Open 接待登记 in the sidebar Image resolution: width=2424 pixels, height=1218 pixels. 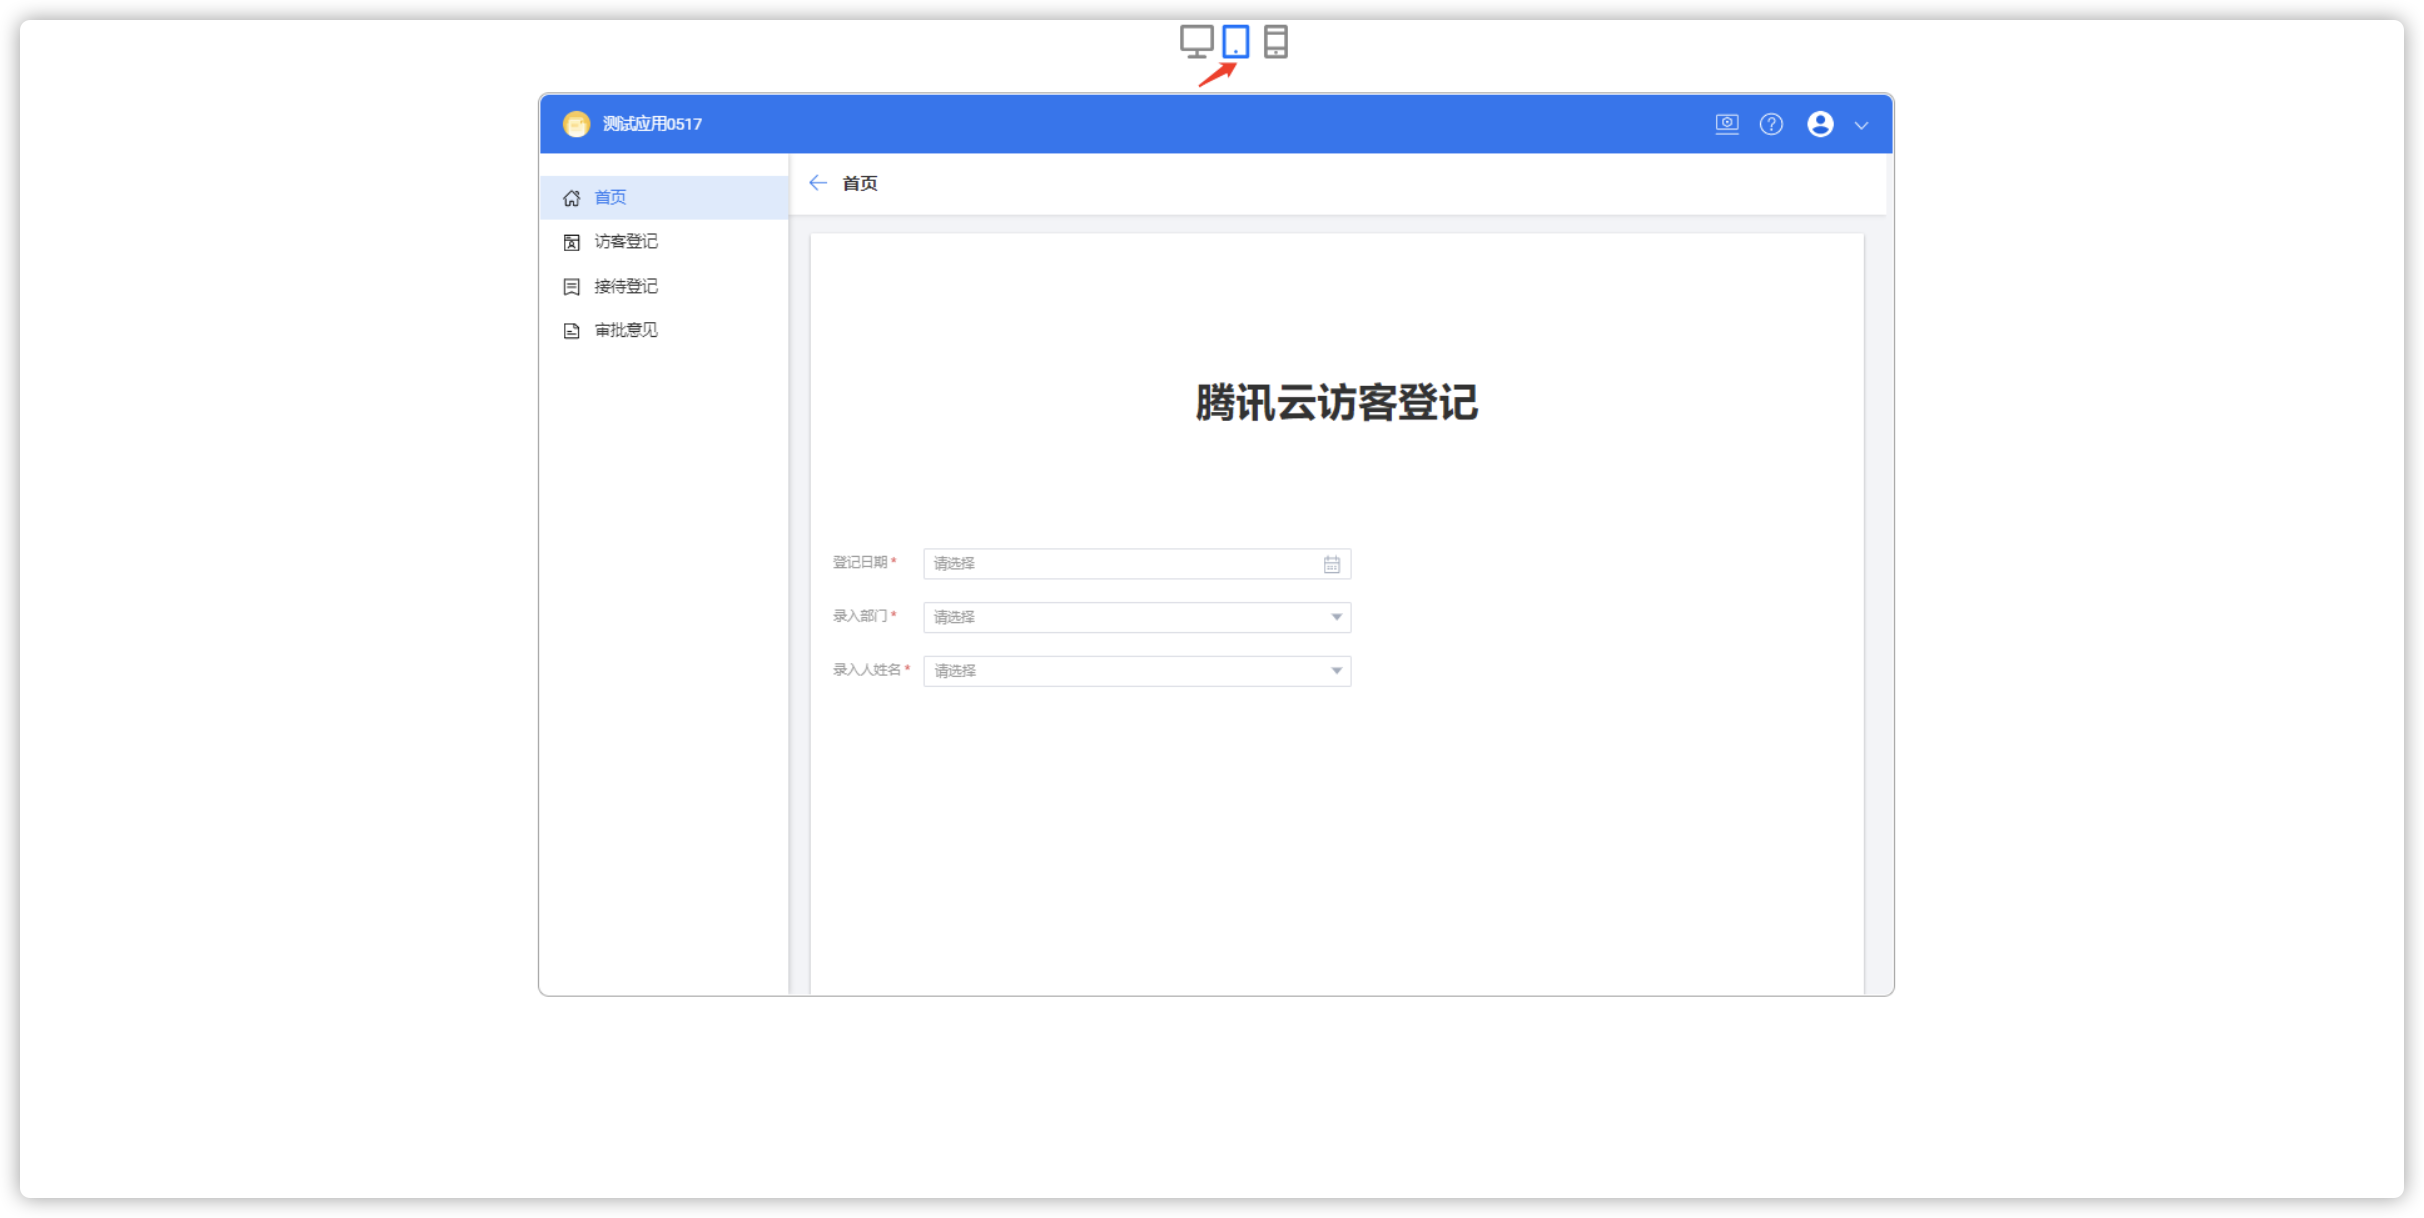(x=664, y=286)
